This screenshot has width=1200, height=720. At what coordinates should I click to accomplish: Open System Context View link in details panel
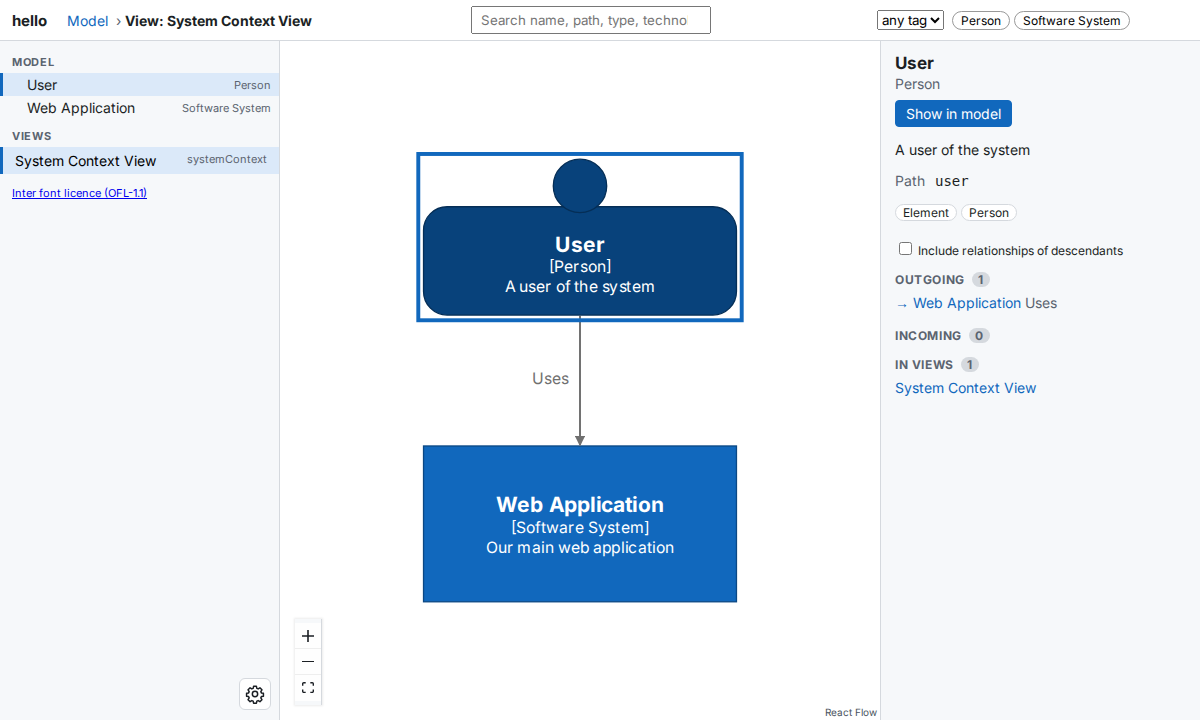coord(965,388)
